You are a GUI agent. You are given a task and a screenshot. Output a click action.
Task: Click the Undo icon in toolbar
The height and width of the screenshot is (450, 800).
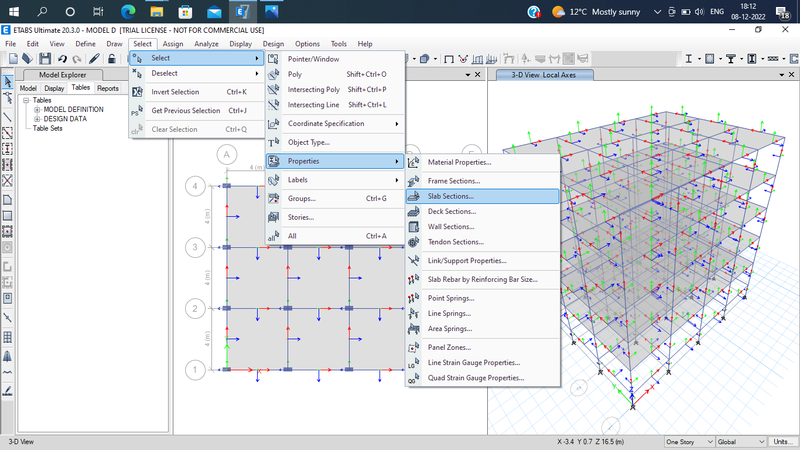click(62, 59)
